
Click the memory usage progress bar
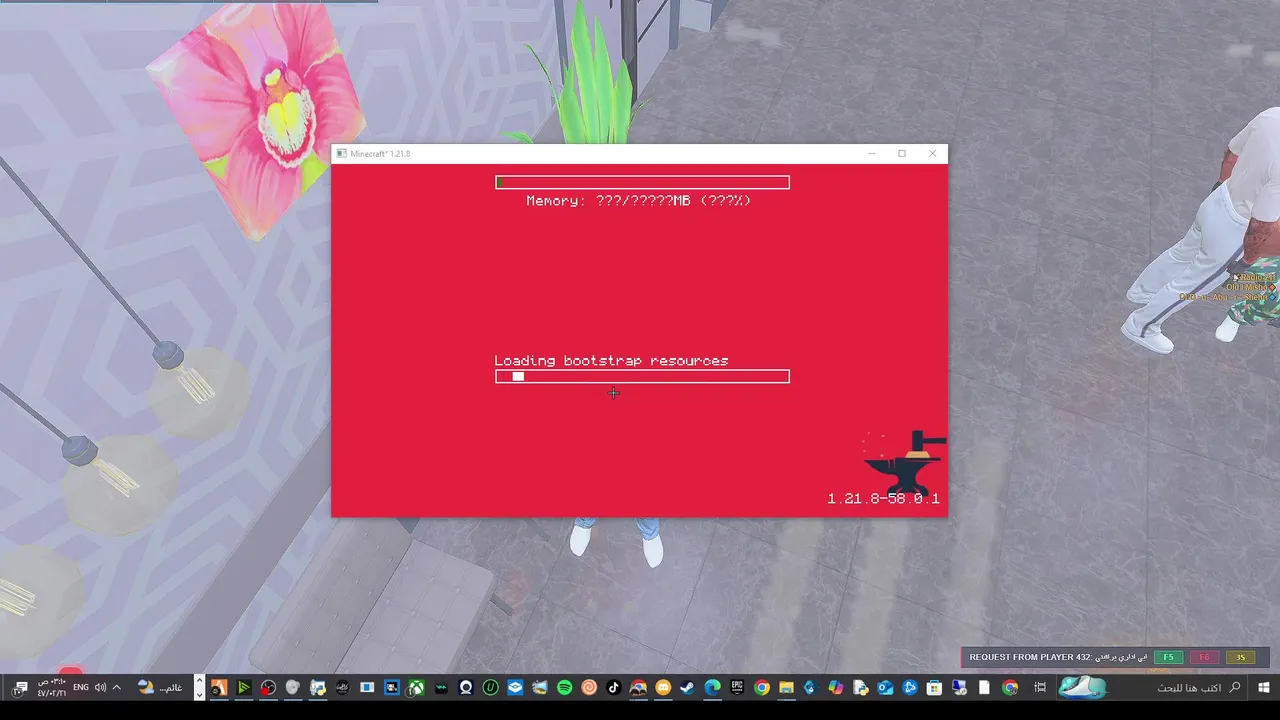642,182
